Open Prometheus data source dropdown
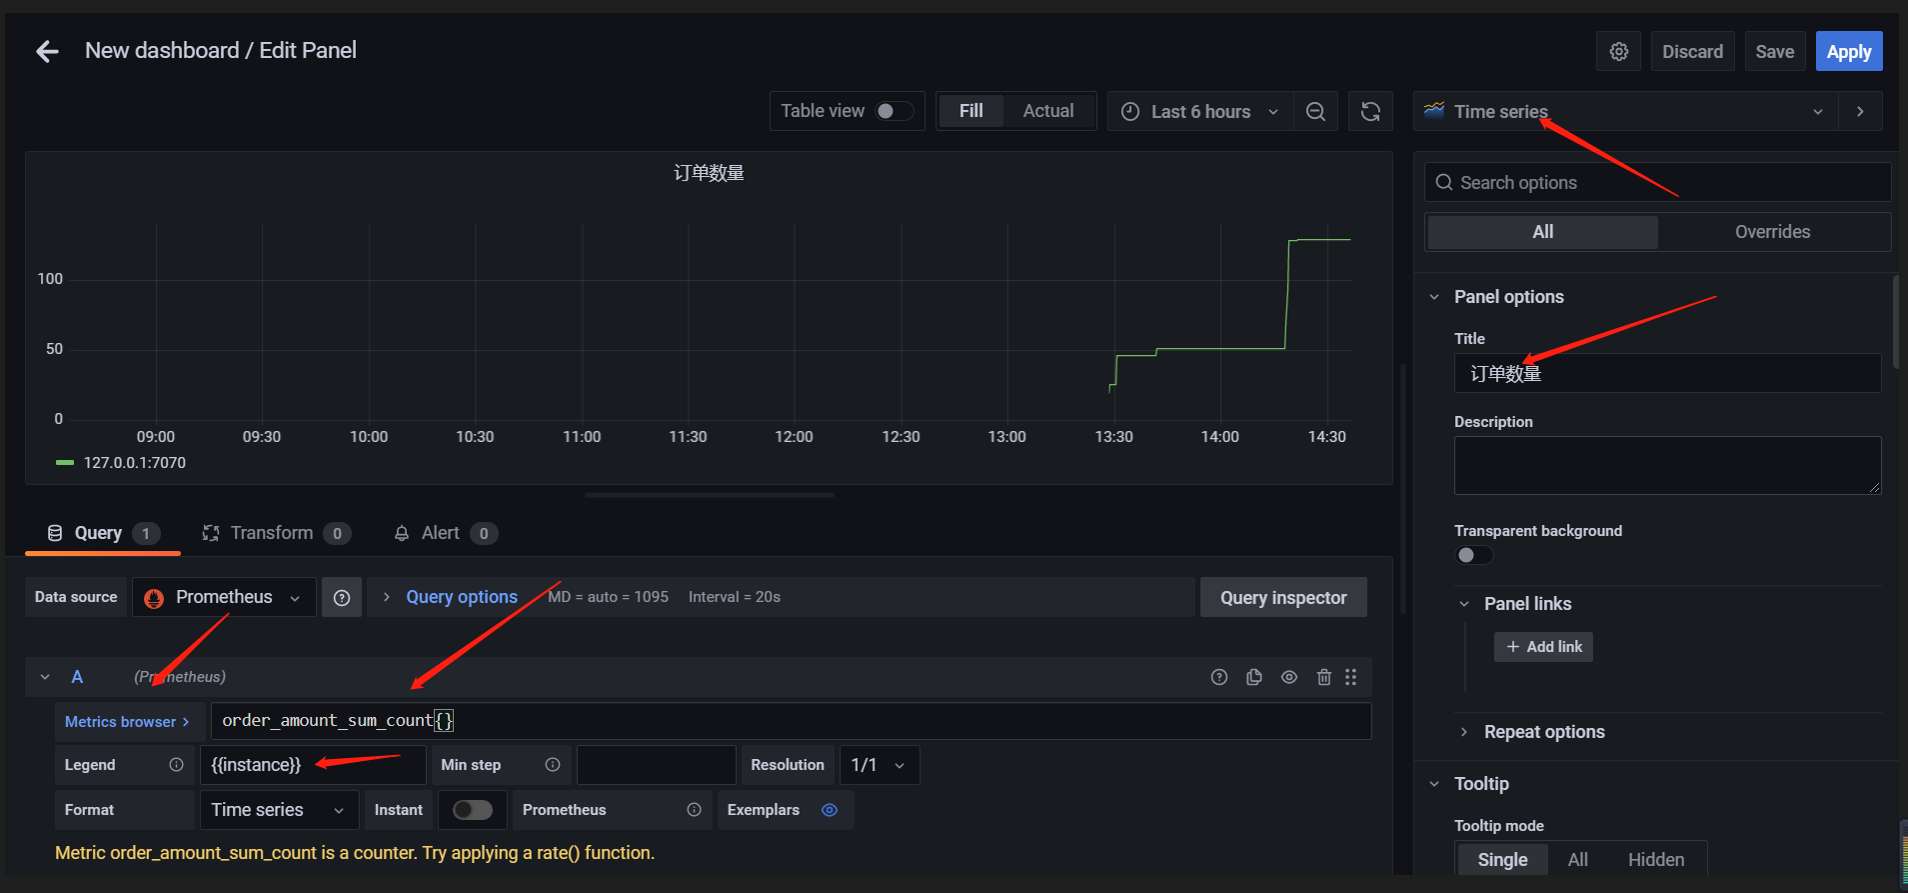The height and width of the screenshot is (893, 1908). click(224, 597)
